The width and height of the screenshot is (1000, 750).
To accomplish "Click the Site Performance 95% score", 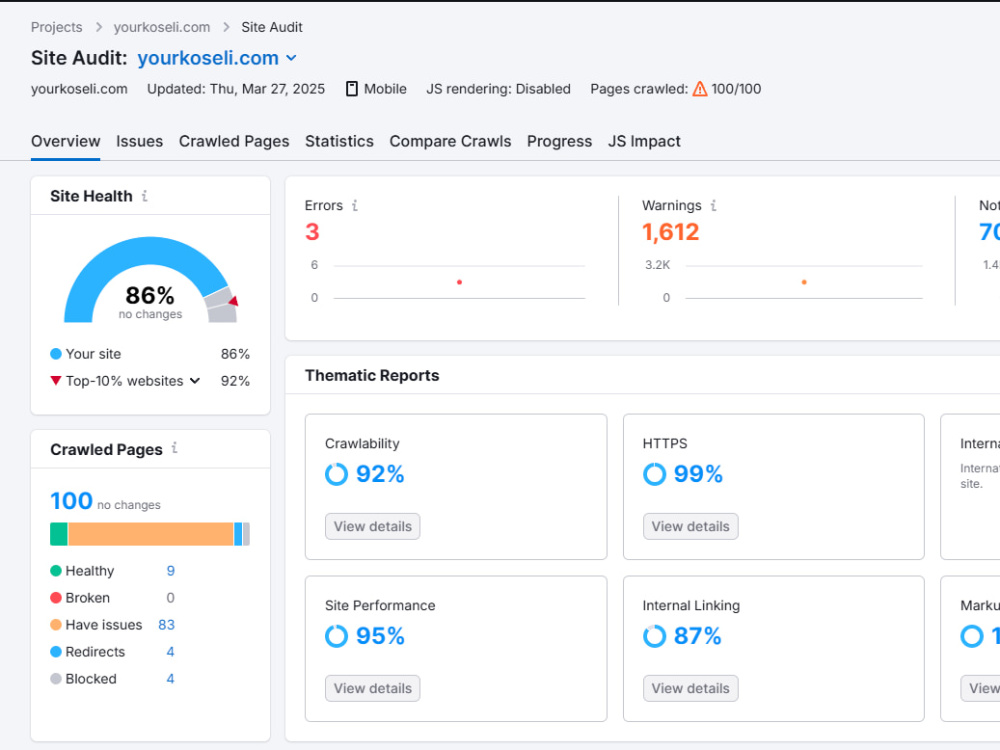I will coord(380,636).
